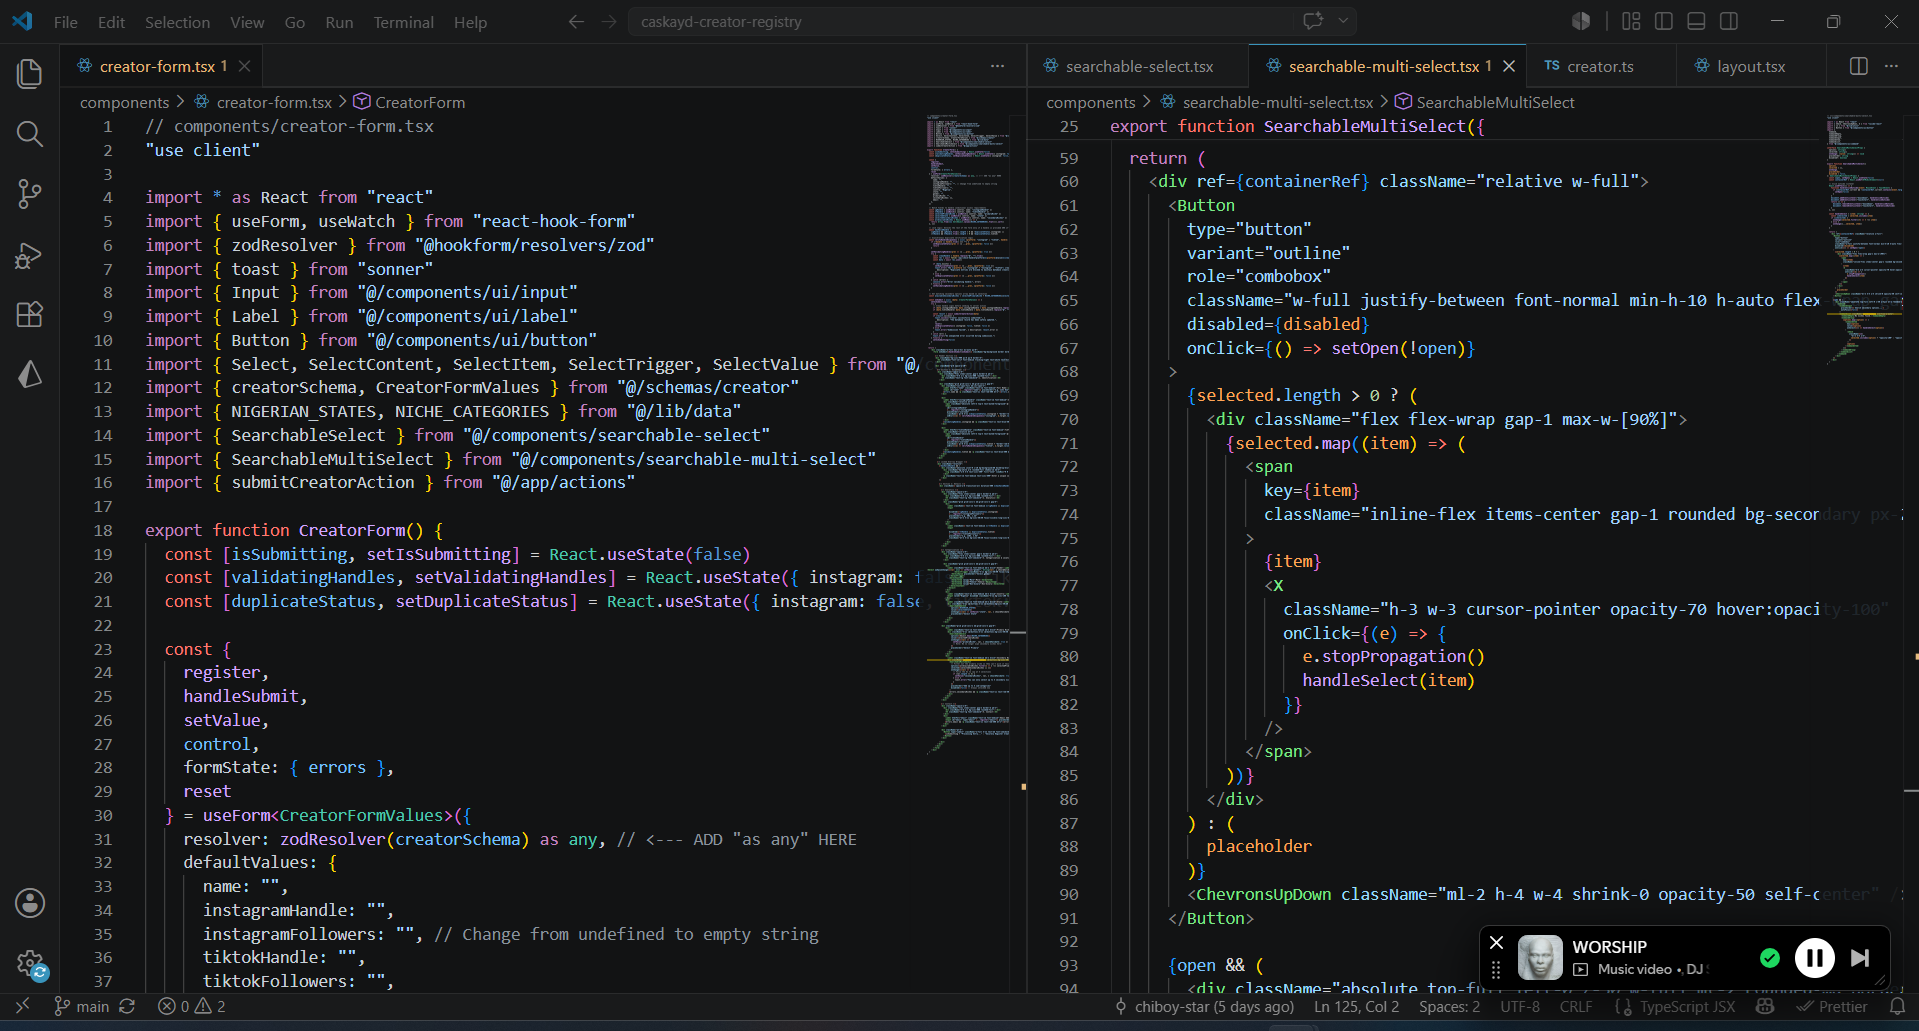
Task: Open the Extensions view
Action: pos(30,315)
